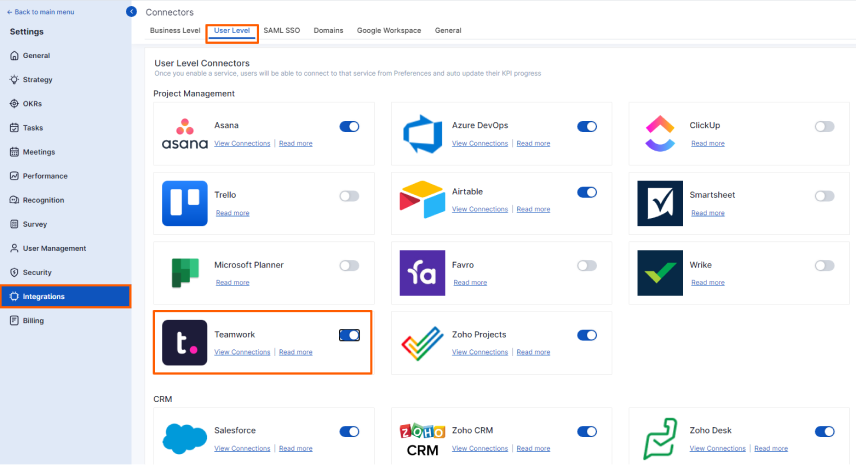Open Read more for Favro
856x465 pixels.
[469, 283]
